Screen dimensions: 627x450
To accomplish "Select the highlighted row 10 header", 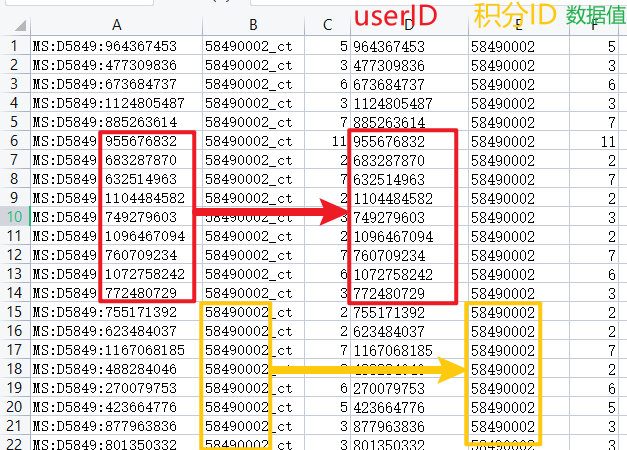I will 14,217.
